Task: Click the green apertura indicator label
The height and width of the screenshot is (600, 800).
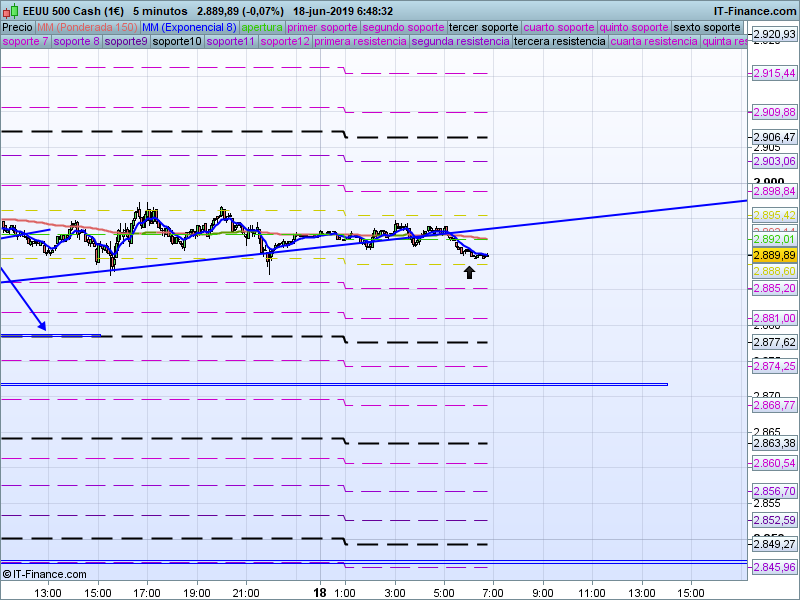Action: [x=262, y=27]
